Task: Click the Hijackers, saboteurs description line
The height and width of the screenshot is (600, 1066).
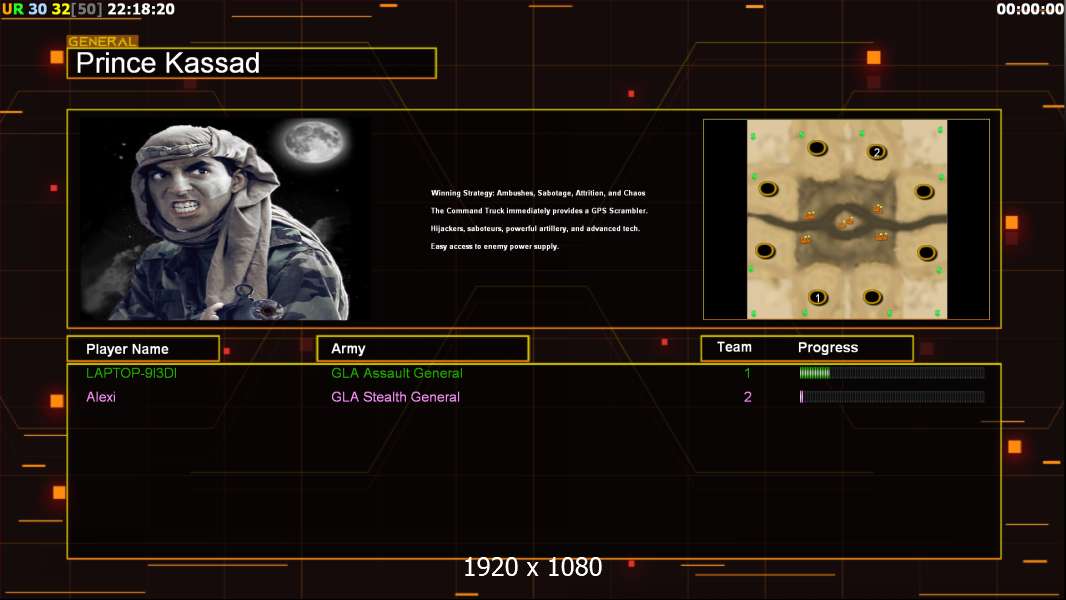Action: click(535, 228)
